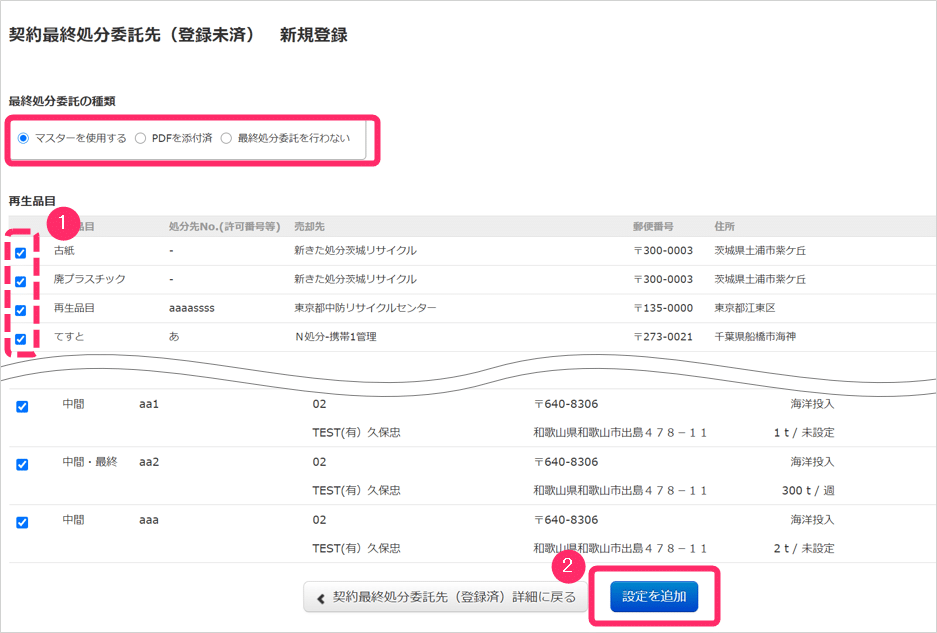Viewport: 937px width, 633px height.
Task: Click the Ｎ処分-携帯1管理 cell
Action: (335, 337)
